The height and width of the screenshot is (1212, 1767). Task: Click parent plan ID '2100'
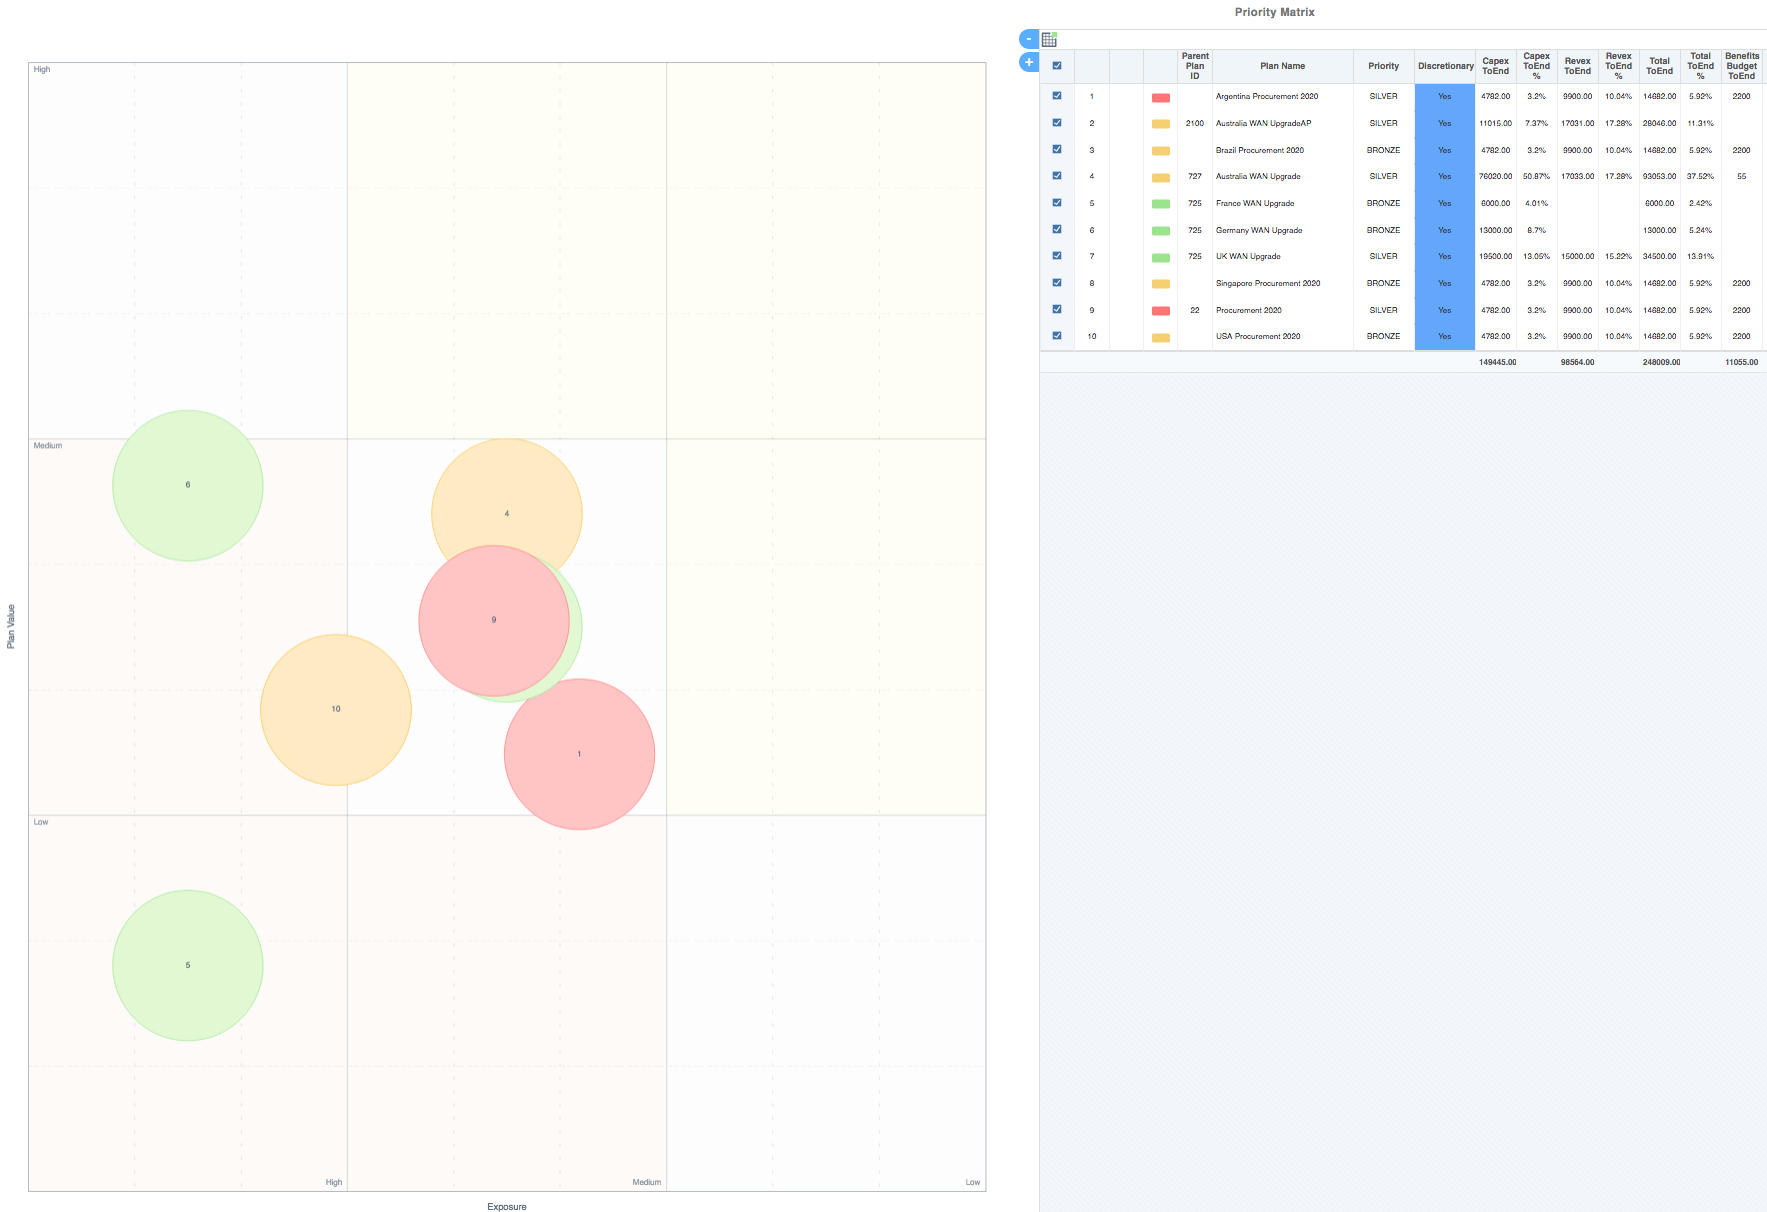tap(1195, 124)
